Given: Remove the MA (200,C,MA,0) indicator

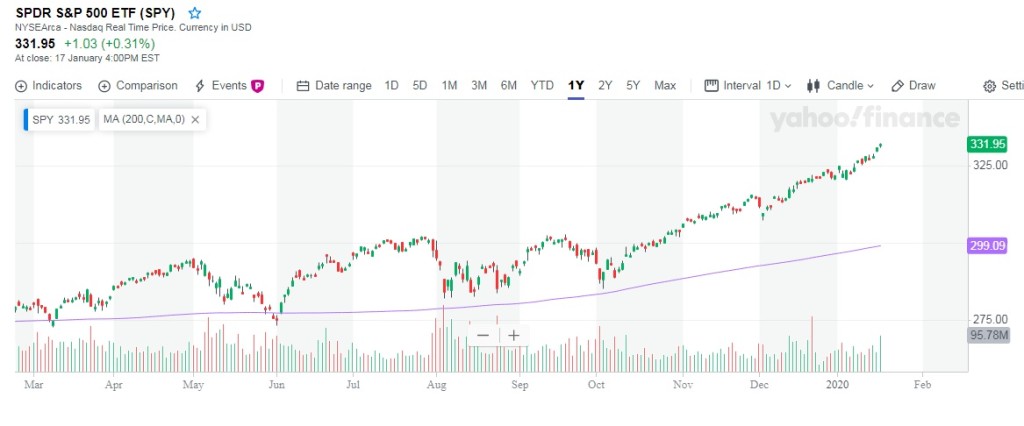Looking at the screenshot, I should click(195, 120).
